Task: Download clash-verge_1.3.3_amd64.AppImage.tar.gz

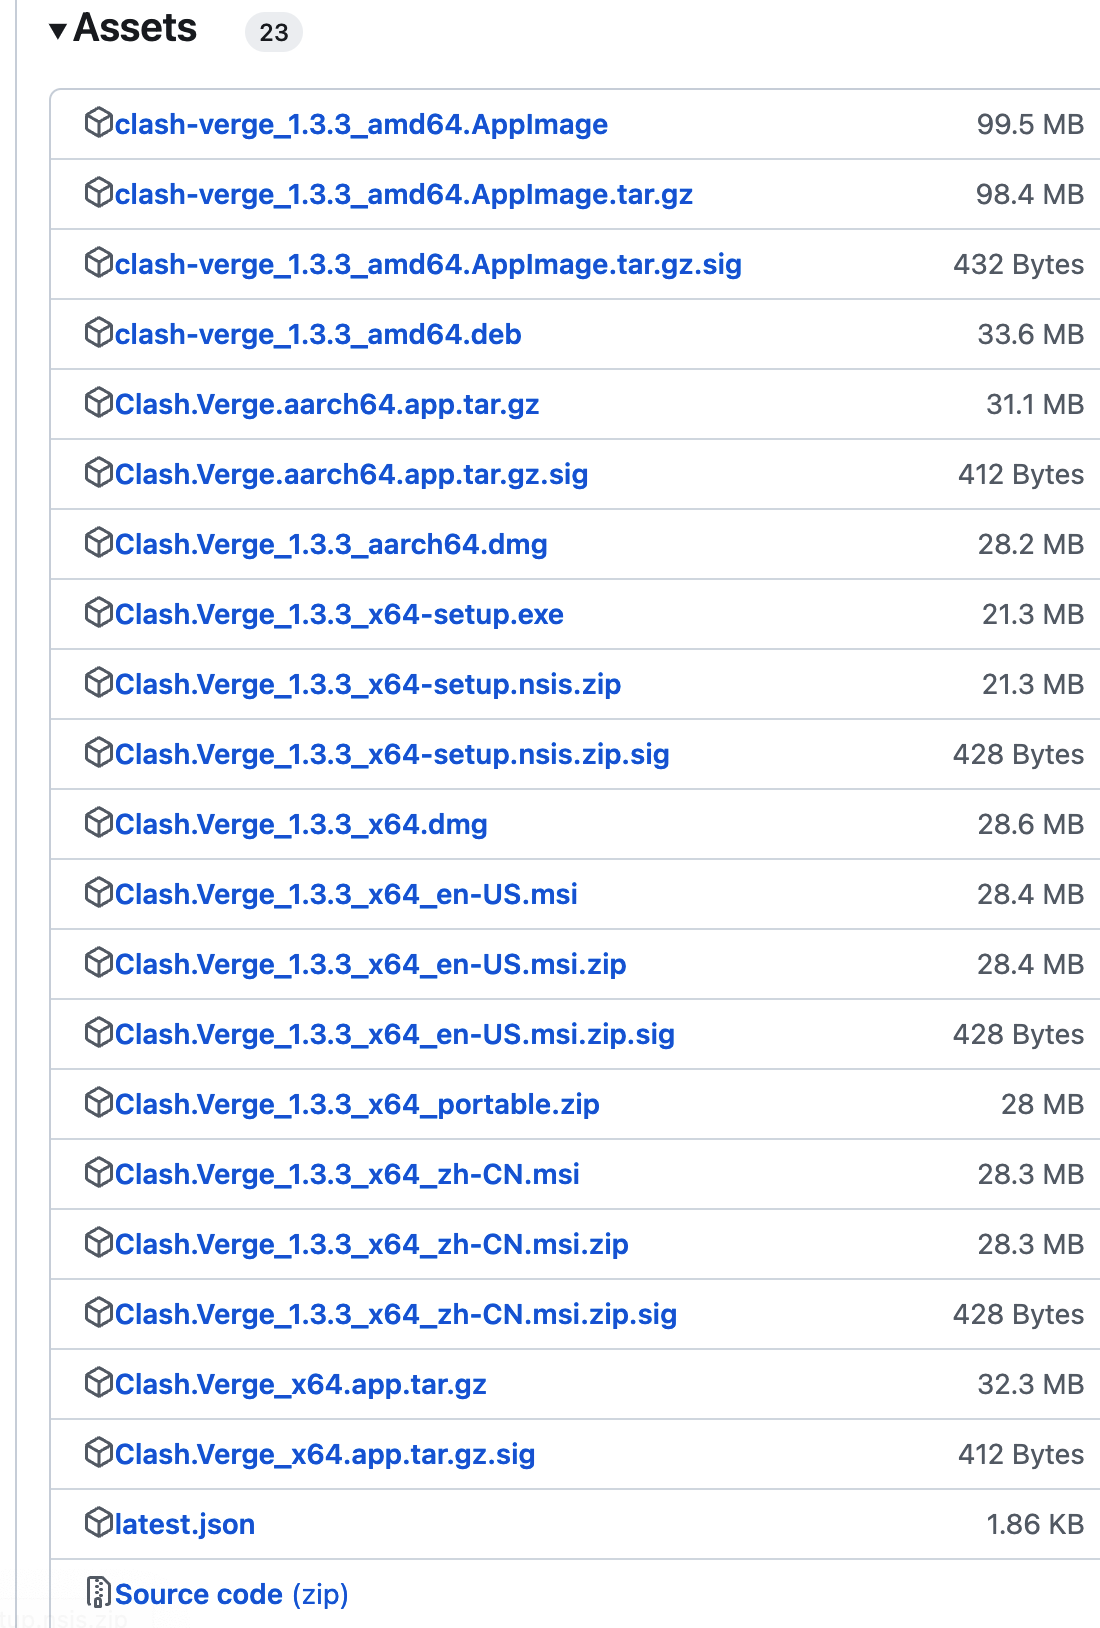Action: tap(404, 194)
